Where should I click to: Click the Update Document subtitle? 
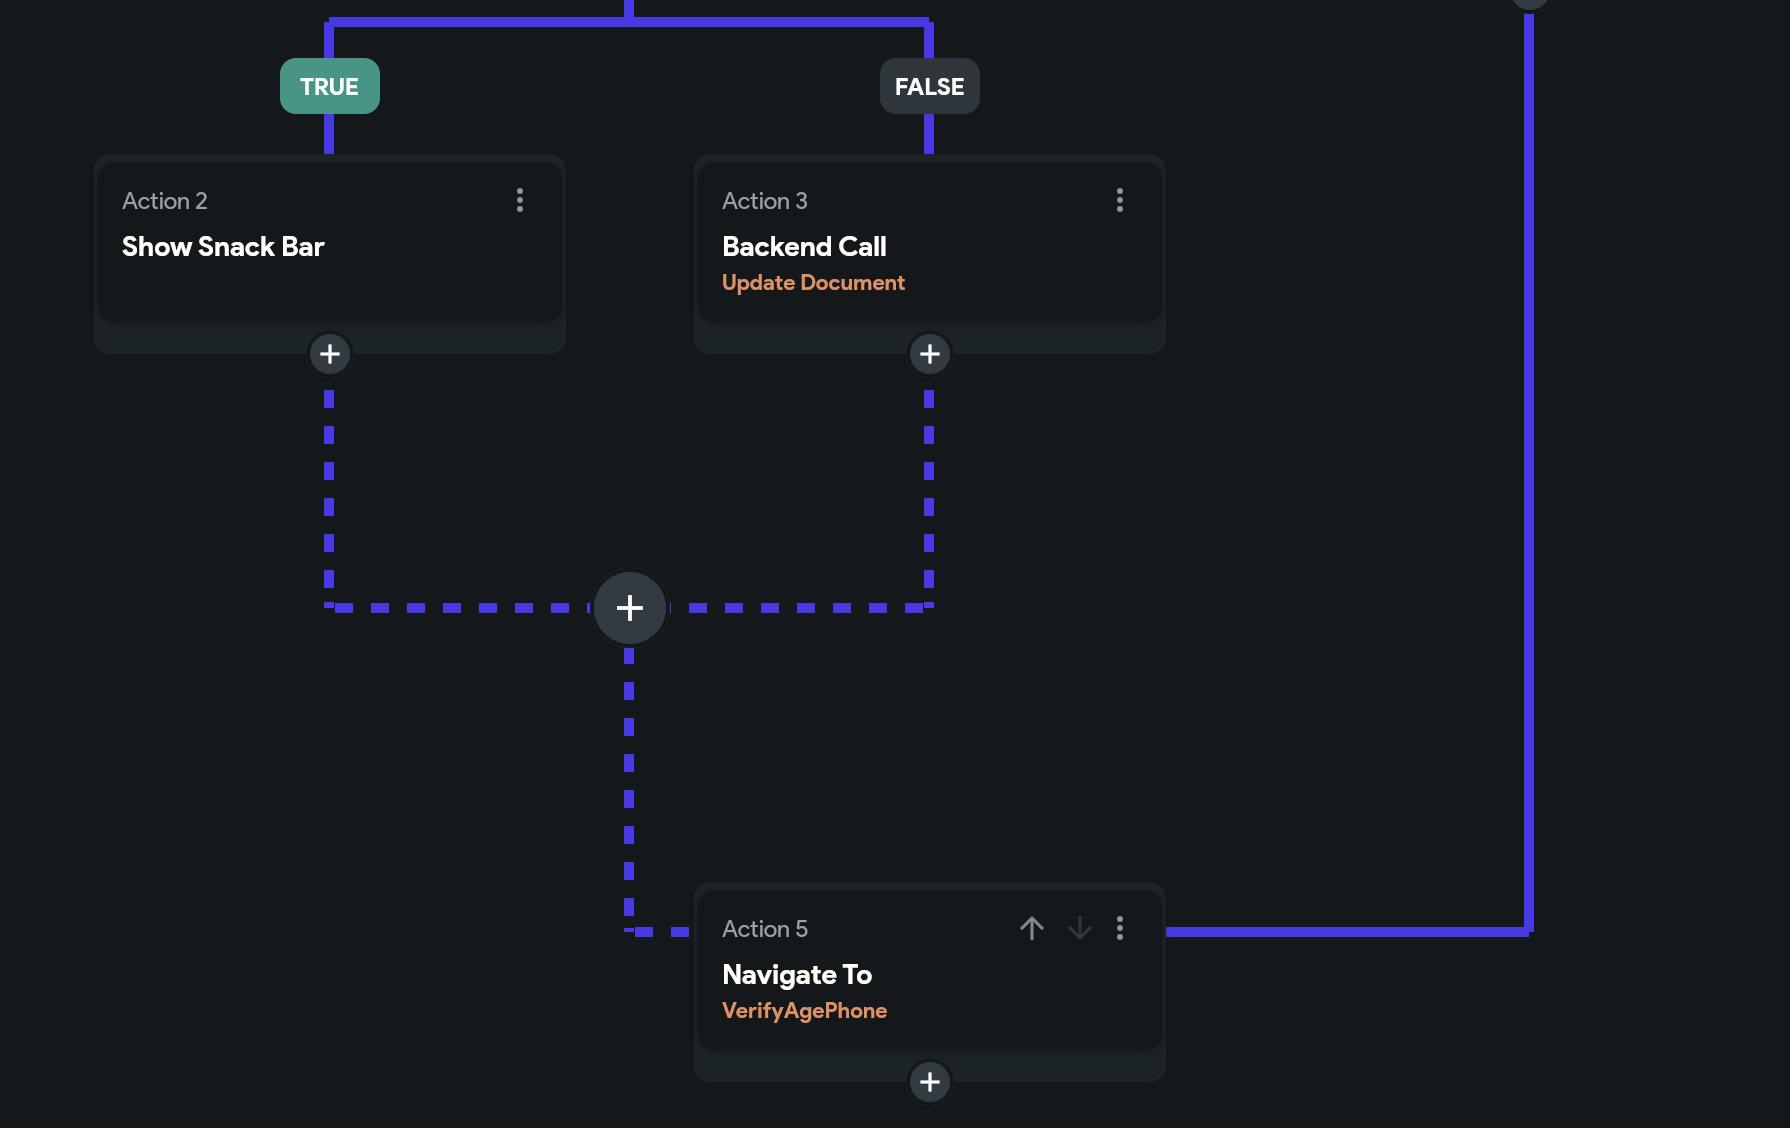point(813,283)
